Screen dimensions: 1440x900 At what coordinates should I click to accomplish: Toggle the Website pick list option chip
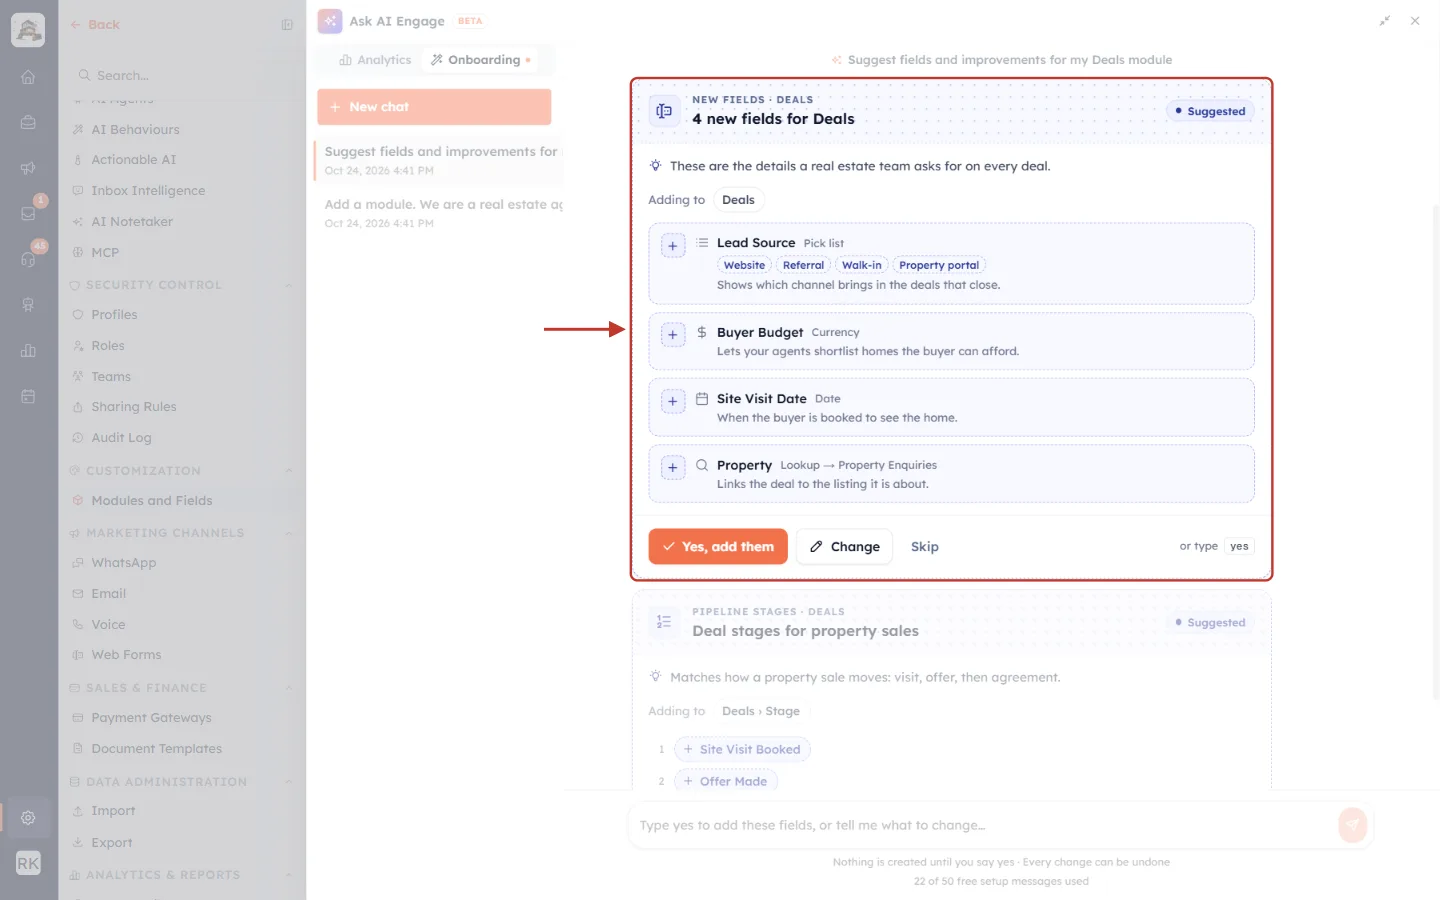(x=745, y=265)
